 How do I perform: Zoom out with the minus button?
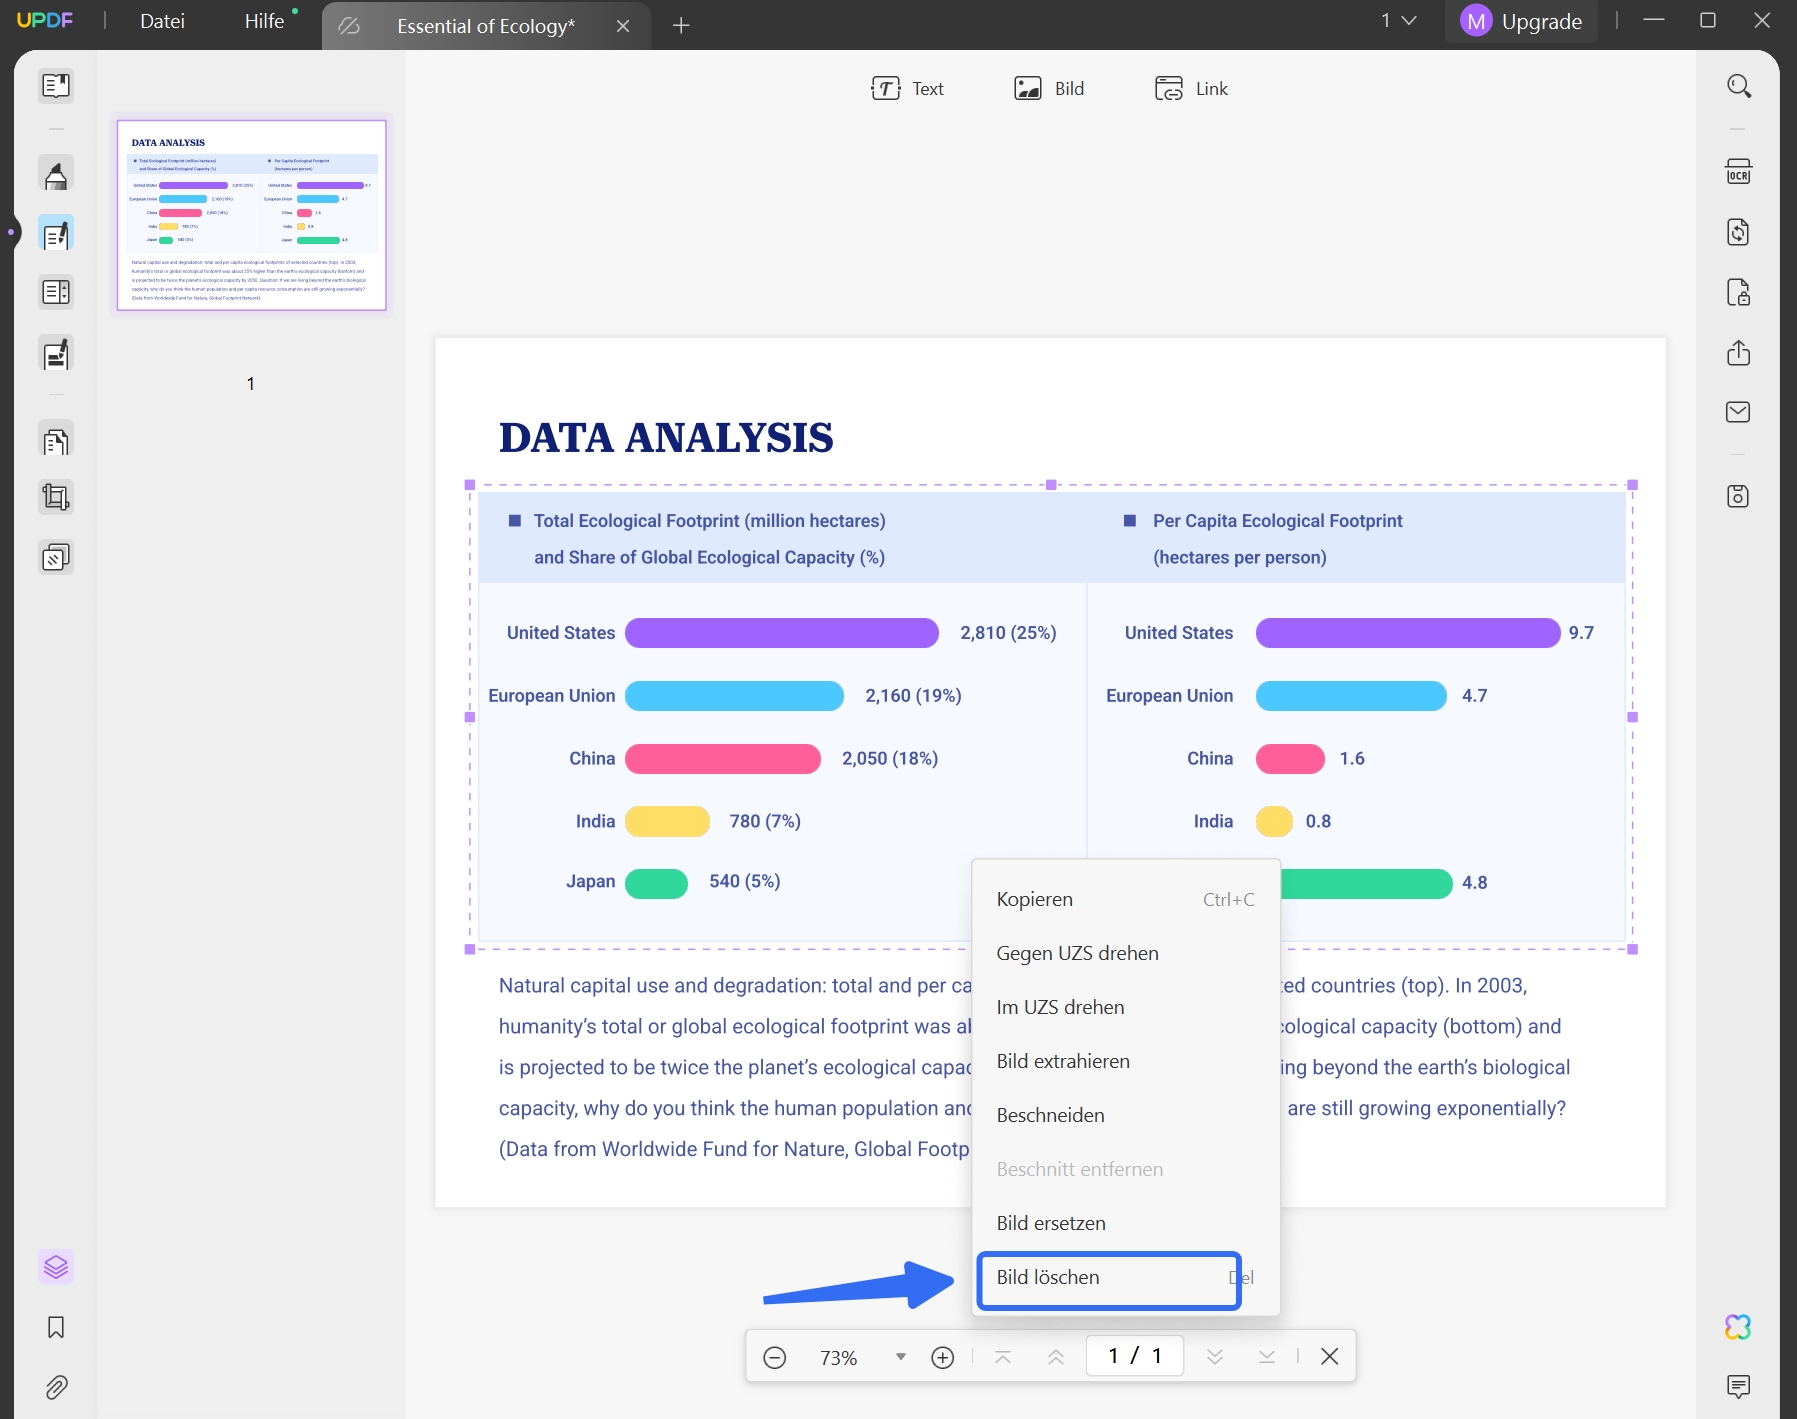point(775,1357)
